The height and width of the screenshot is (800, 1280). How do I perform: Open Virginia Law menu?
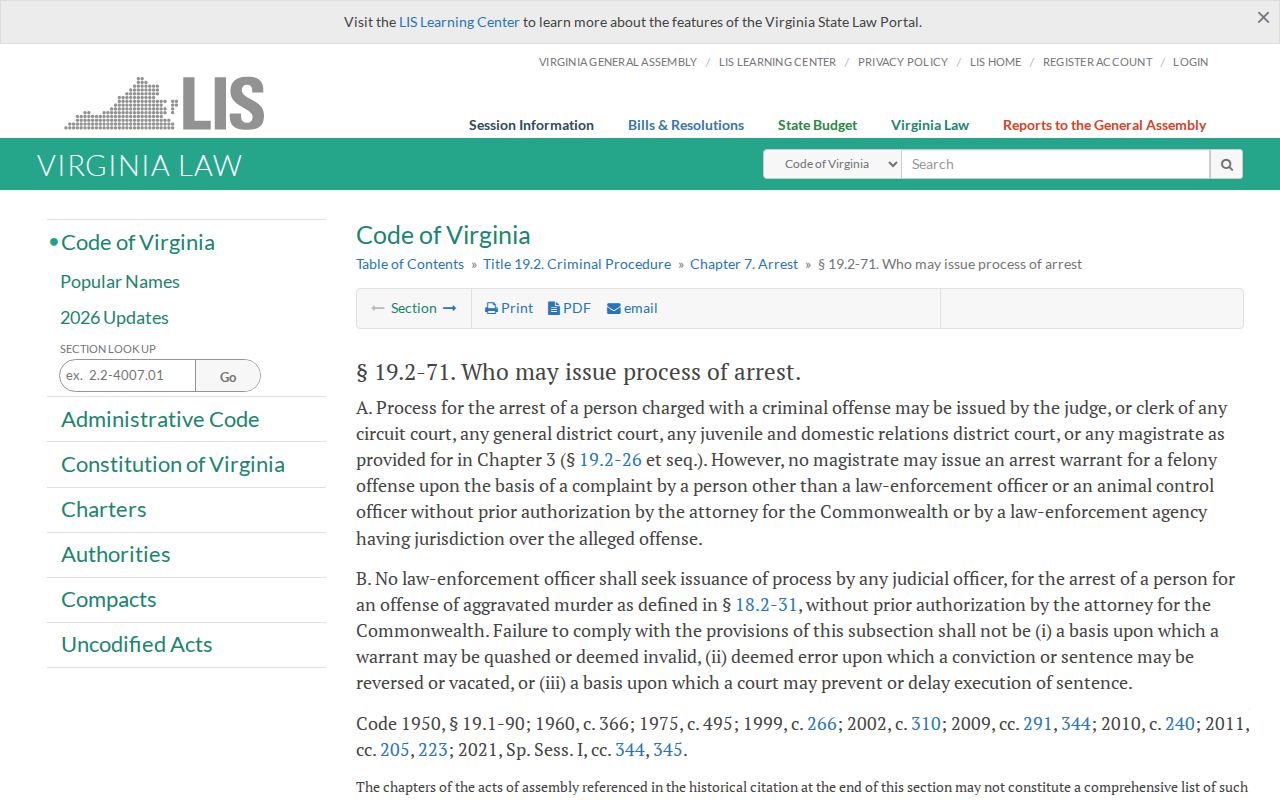(930, 125)
